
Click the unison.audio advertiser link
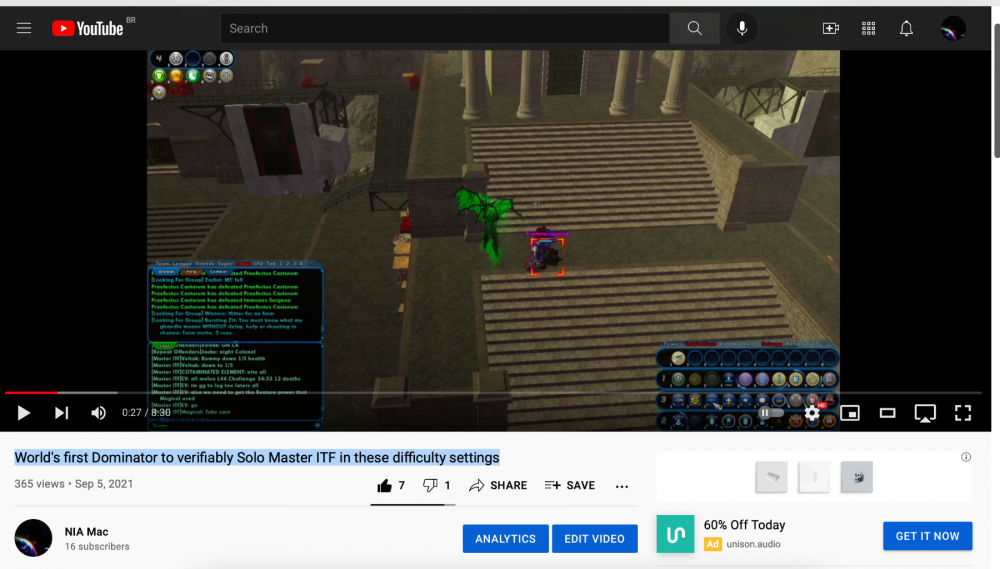coord(753,544)
